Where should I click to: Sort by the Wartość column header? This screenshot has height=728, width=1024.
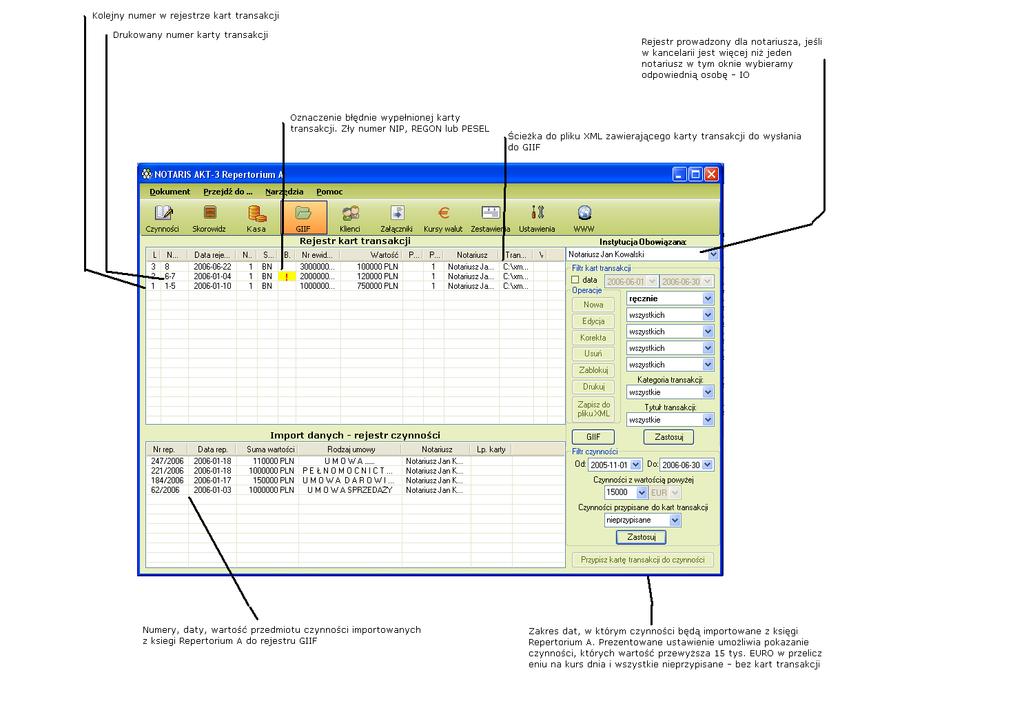click(x=372, y=255)
